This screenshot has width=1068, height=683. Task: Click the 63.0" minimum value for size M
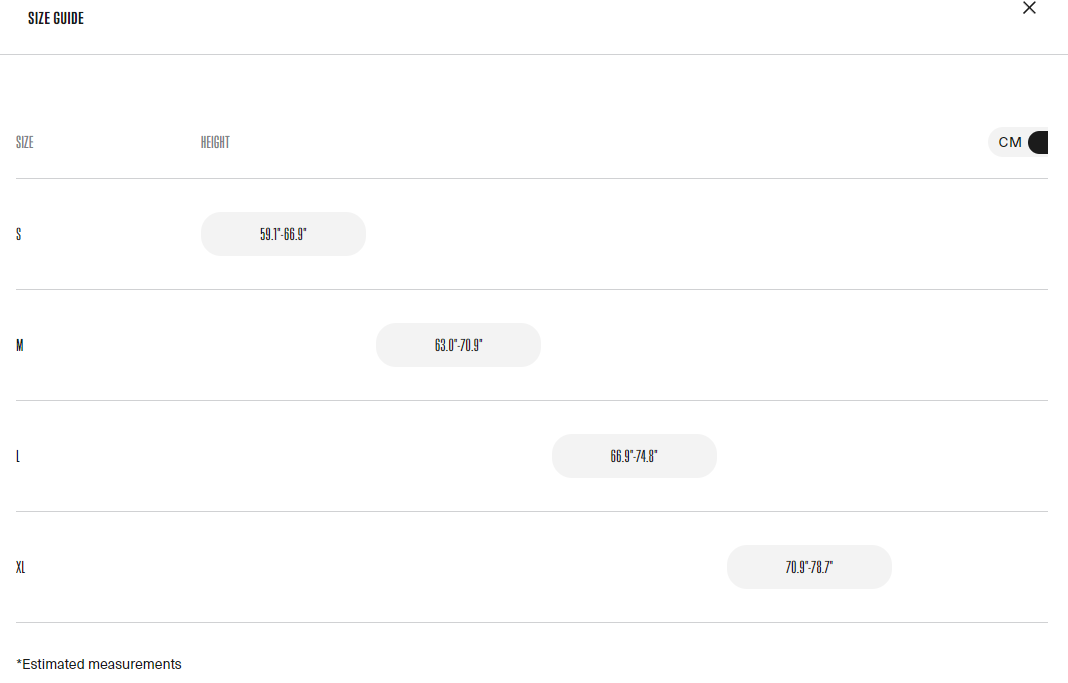coord(445,345)
